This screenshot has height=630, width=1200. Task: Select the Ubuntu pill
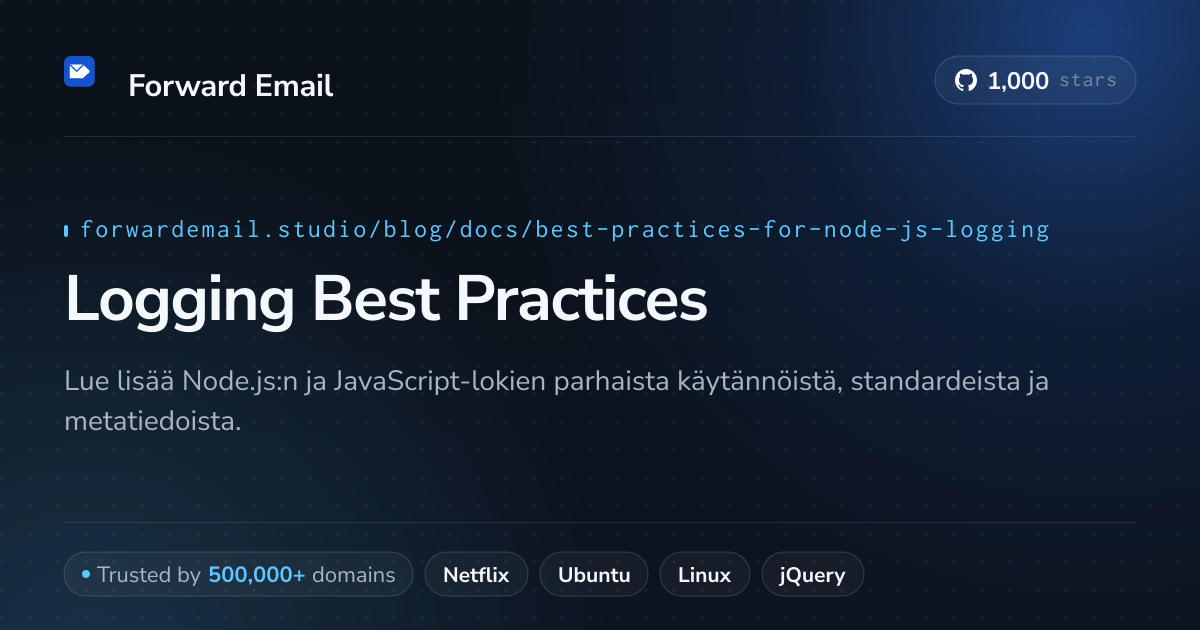(594, 575)
